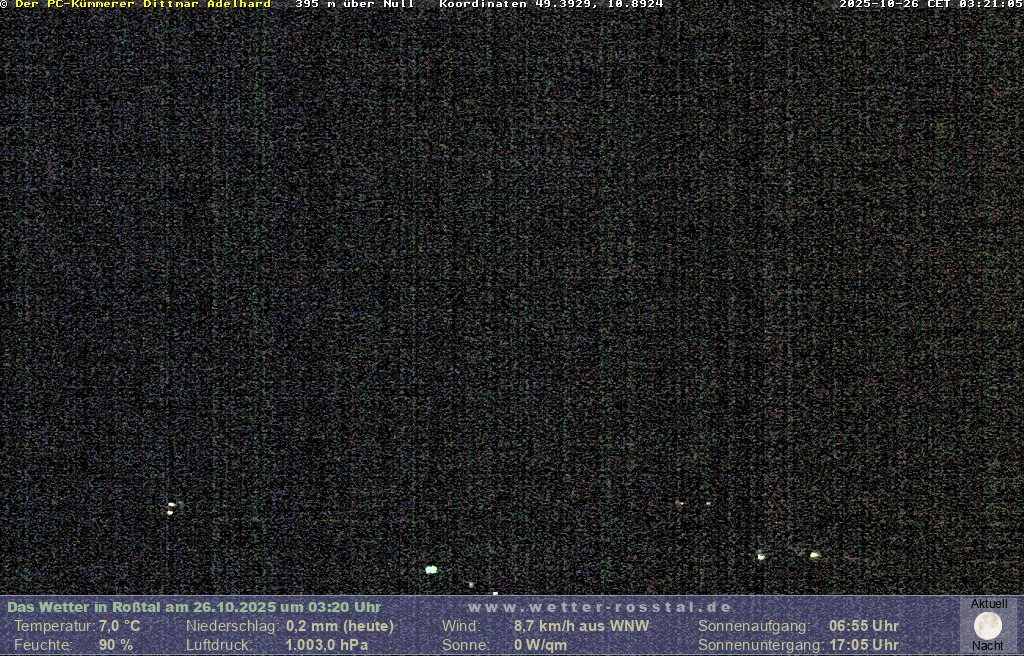Screen dimensions: 1024x656
Task: Click the Sonnenaufgang time 06:55 Uhr
Action: [863, 626]
